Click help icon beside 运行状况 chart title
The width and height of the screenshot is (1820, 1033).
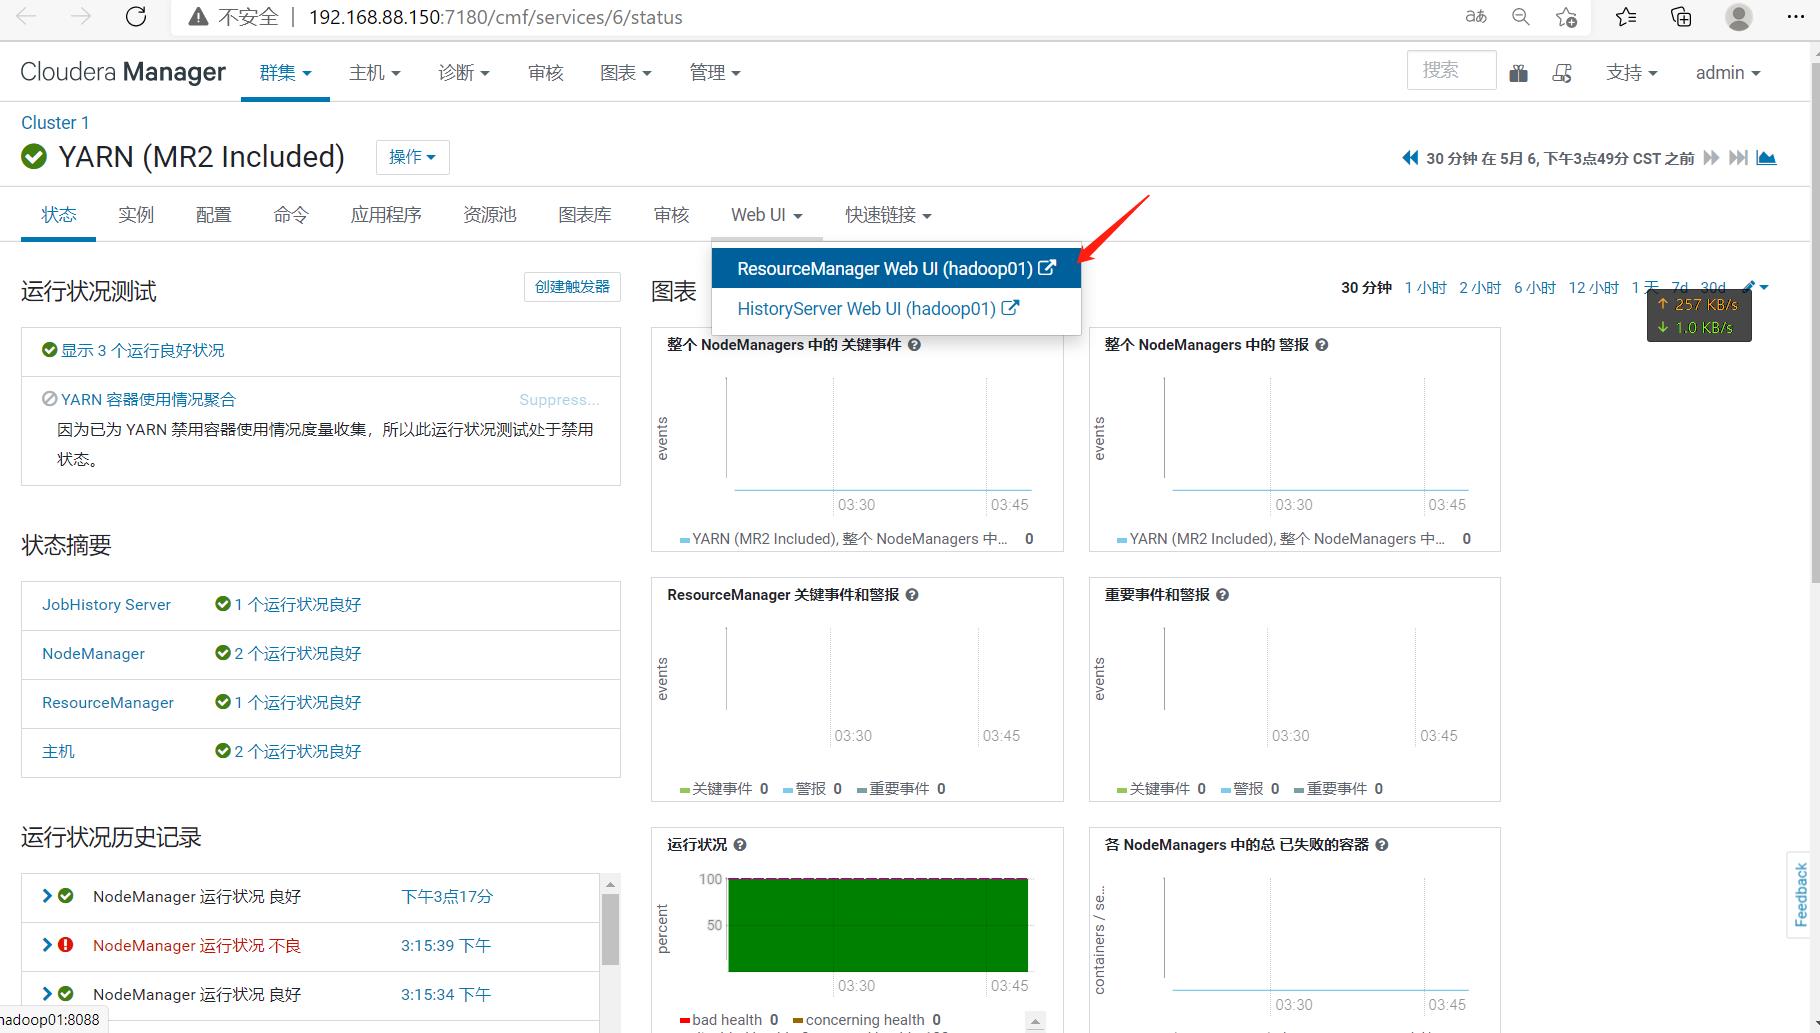click(x=740, y=845)
